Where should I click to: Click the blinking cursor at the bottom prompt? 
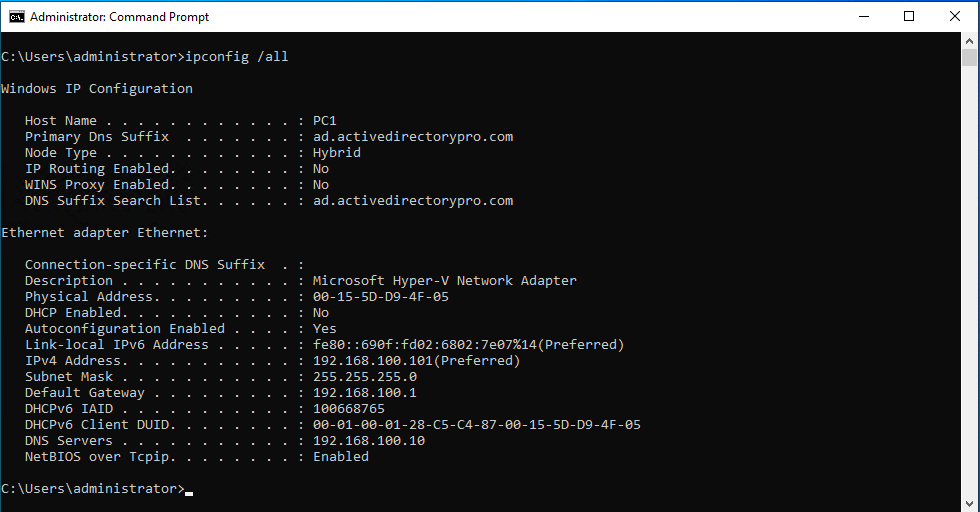click(189, 492)
